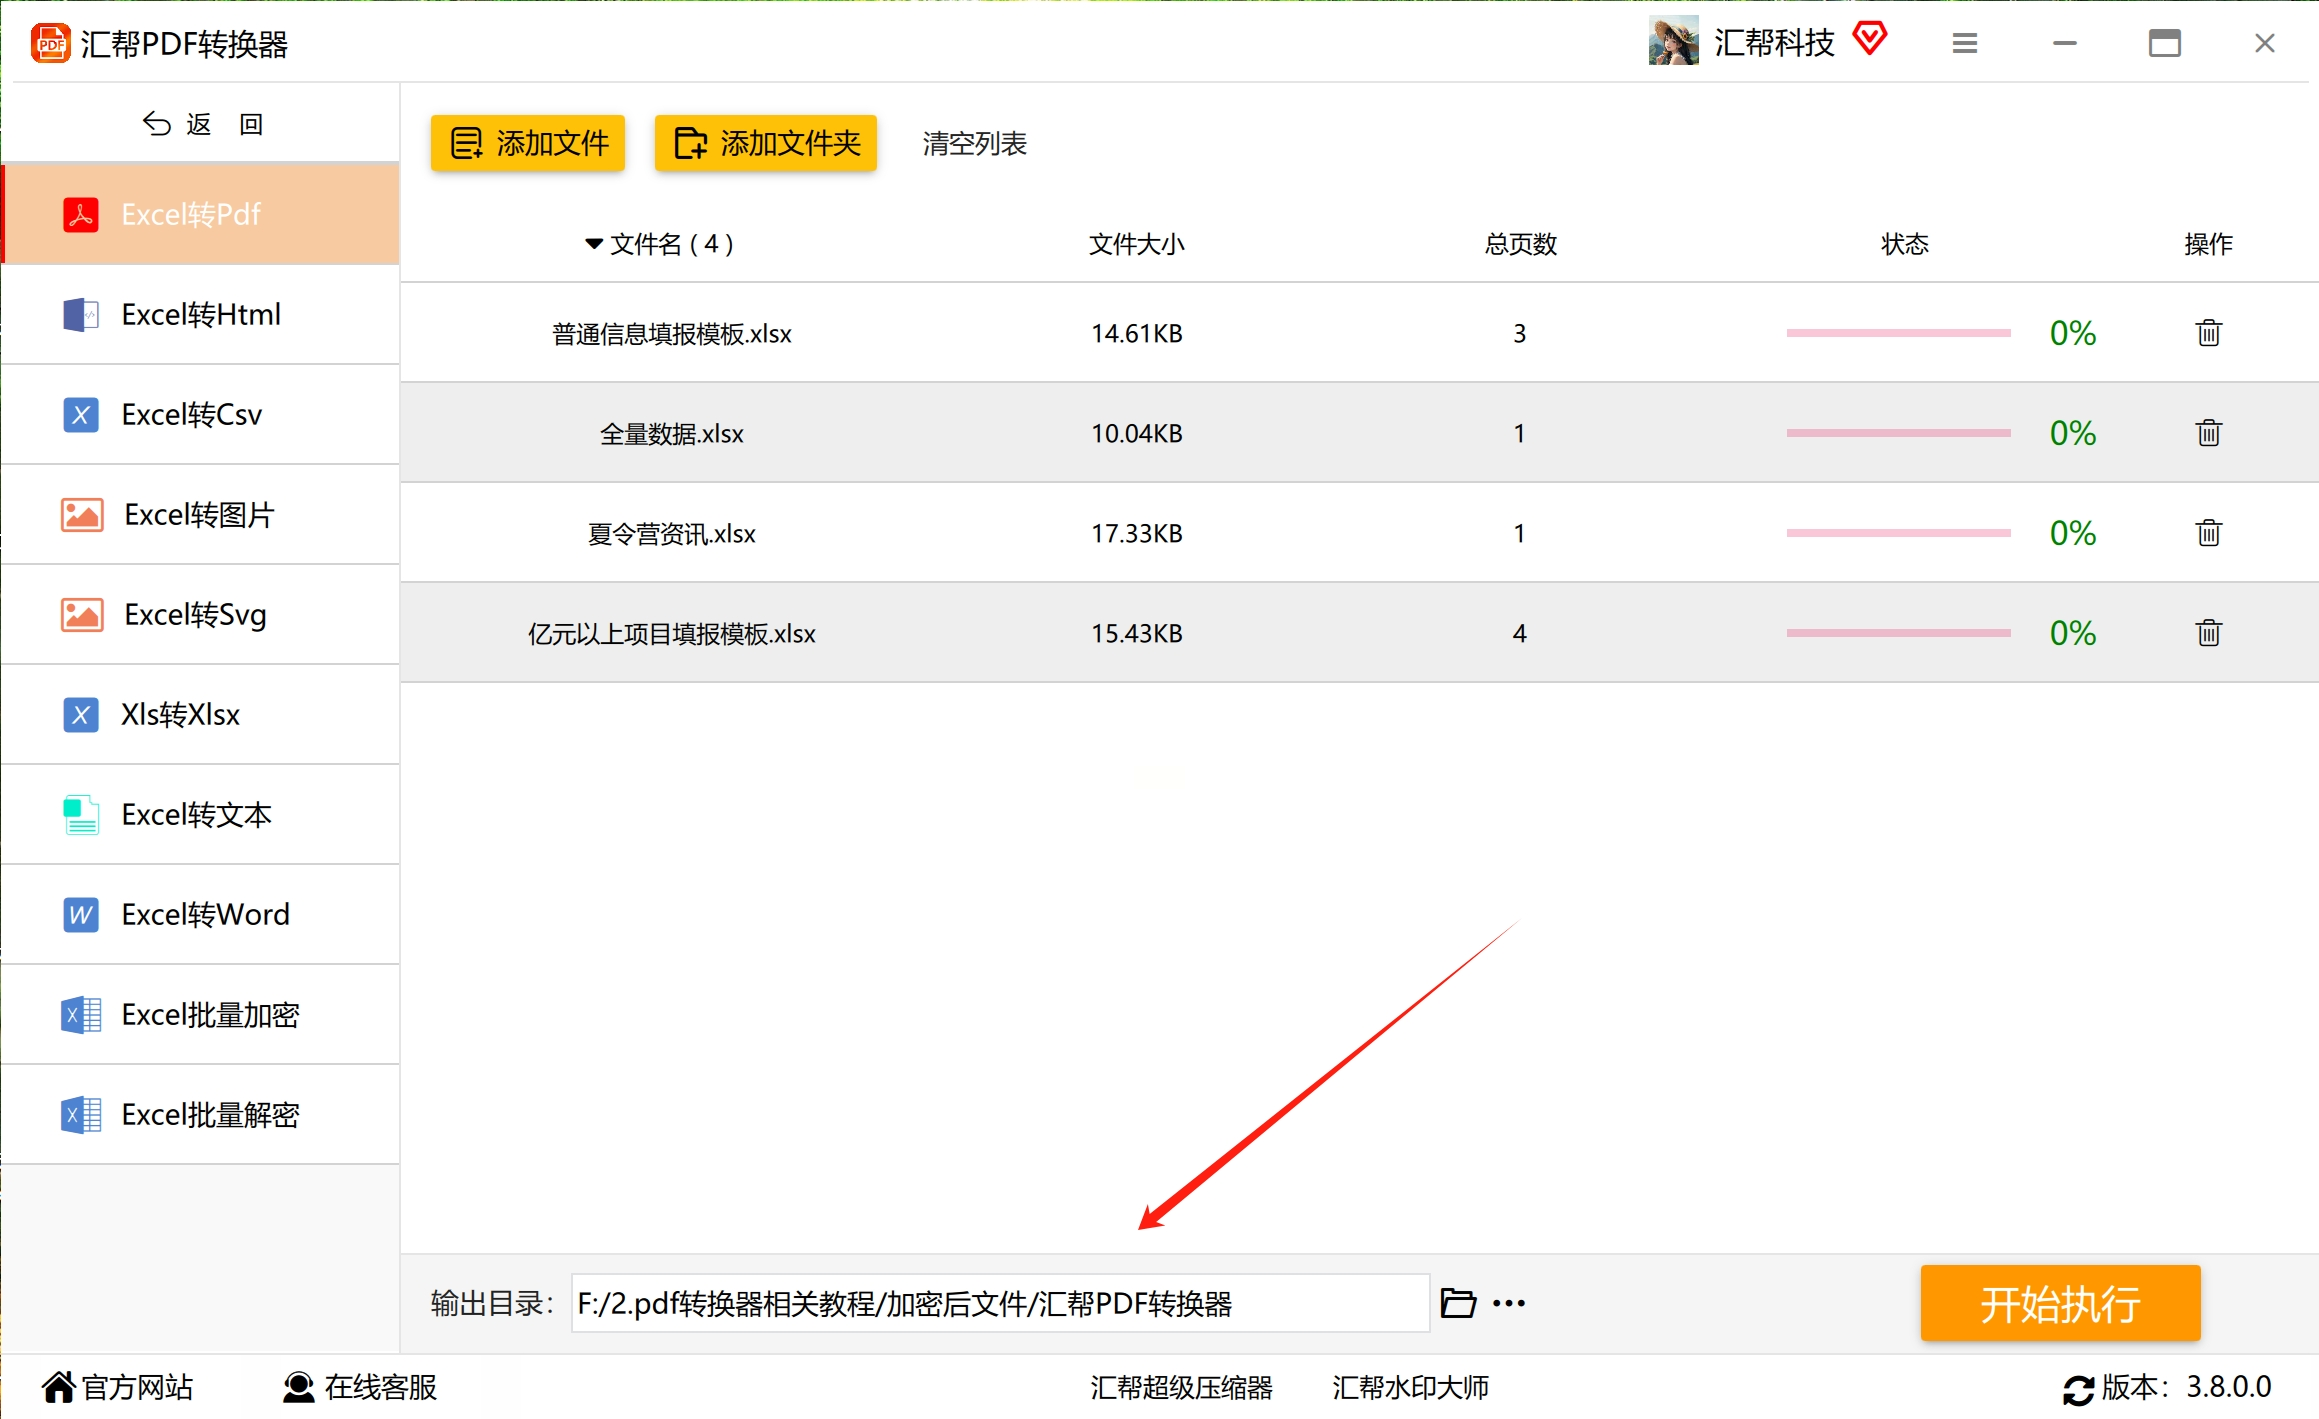Select the file 普通信息填报模板.xlsx

(x=672, y=333)
